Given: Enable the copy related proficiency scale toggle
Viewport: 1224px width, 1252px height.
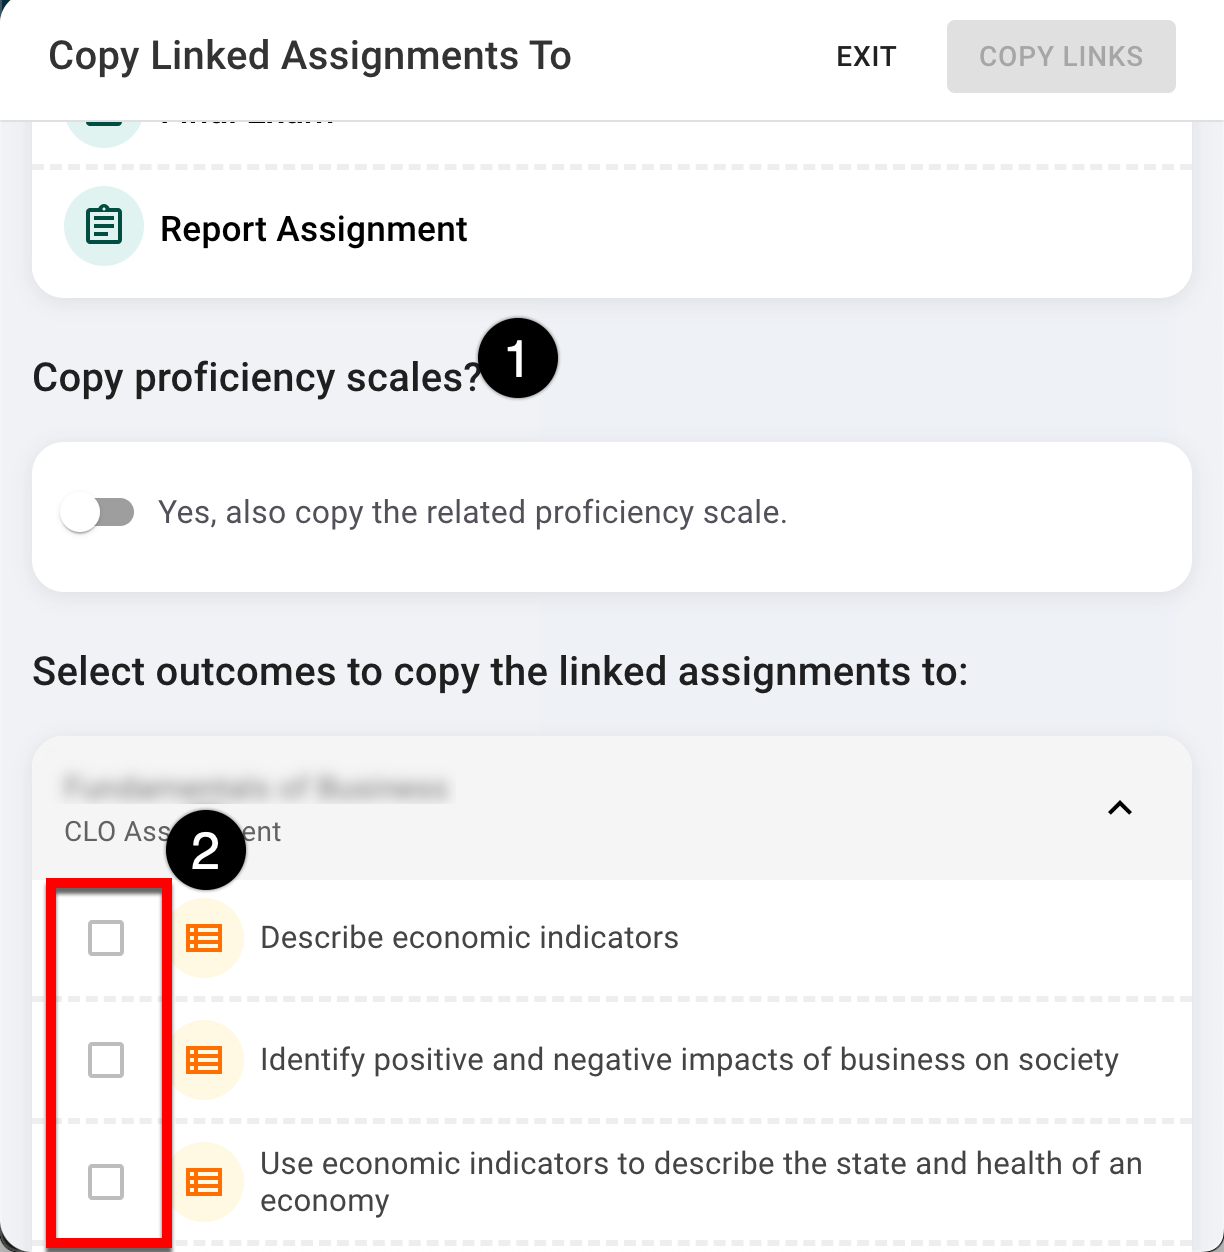Looking at the screenshot, I should [98, 513].
